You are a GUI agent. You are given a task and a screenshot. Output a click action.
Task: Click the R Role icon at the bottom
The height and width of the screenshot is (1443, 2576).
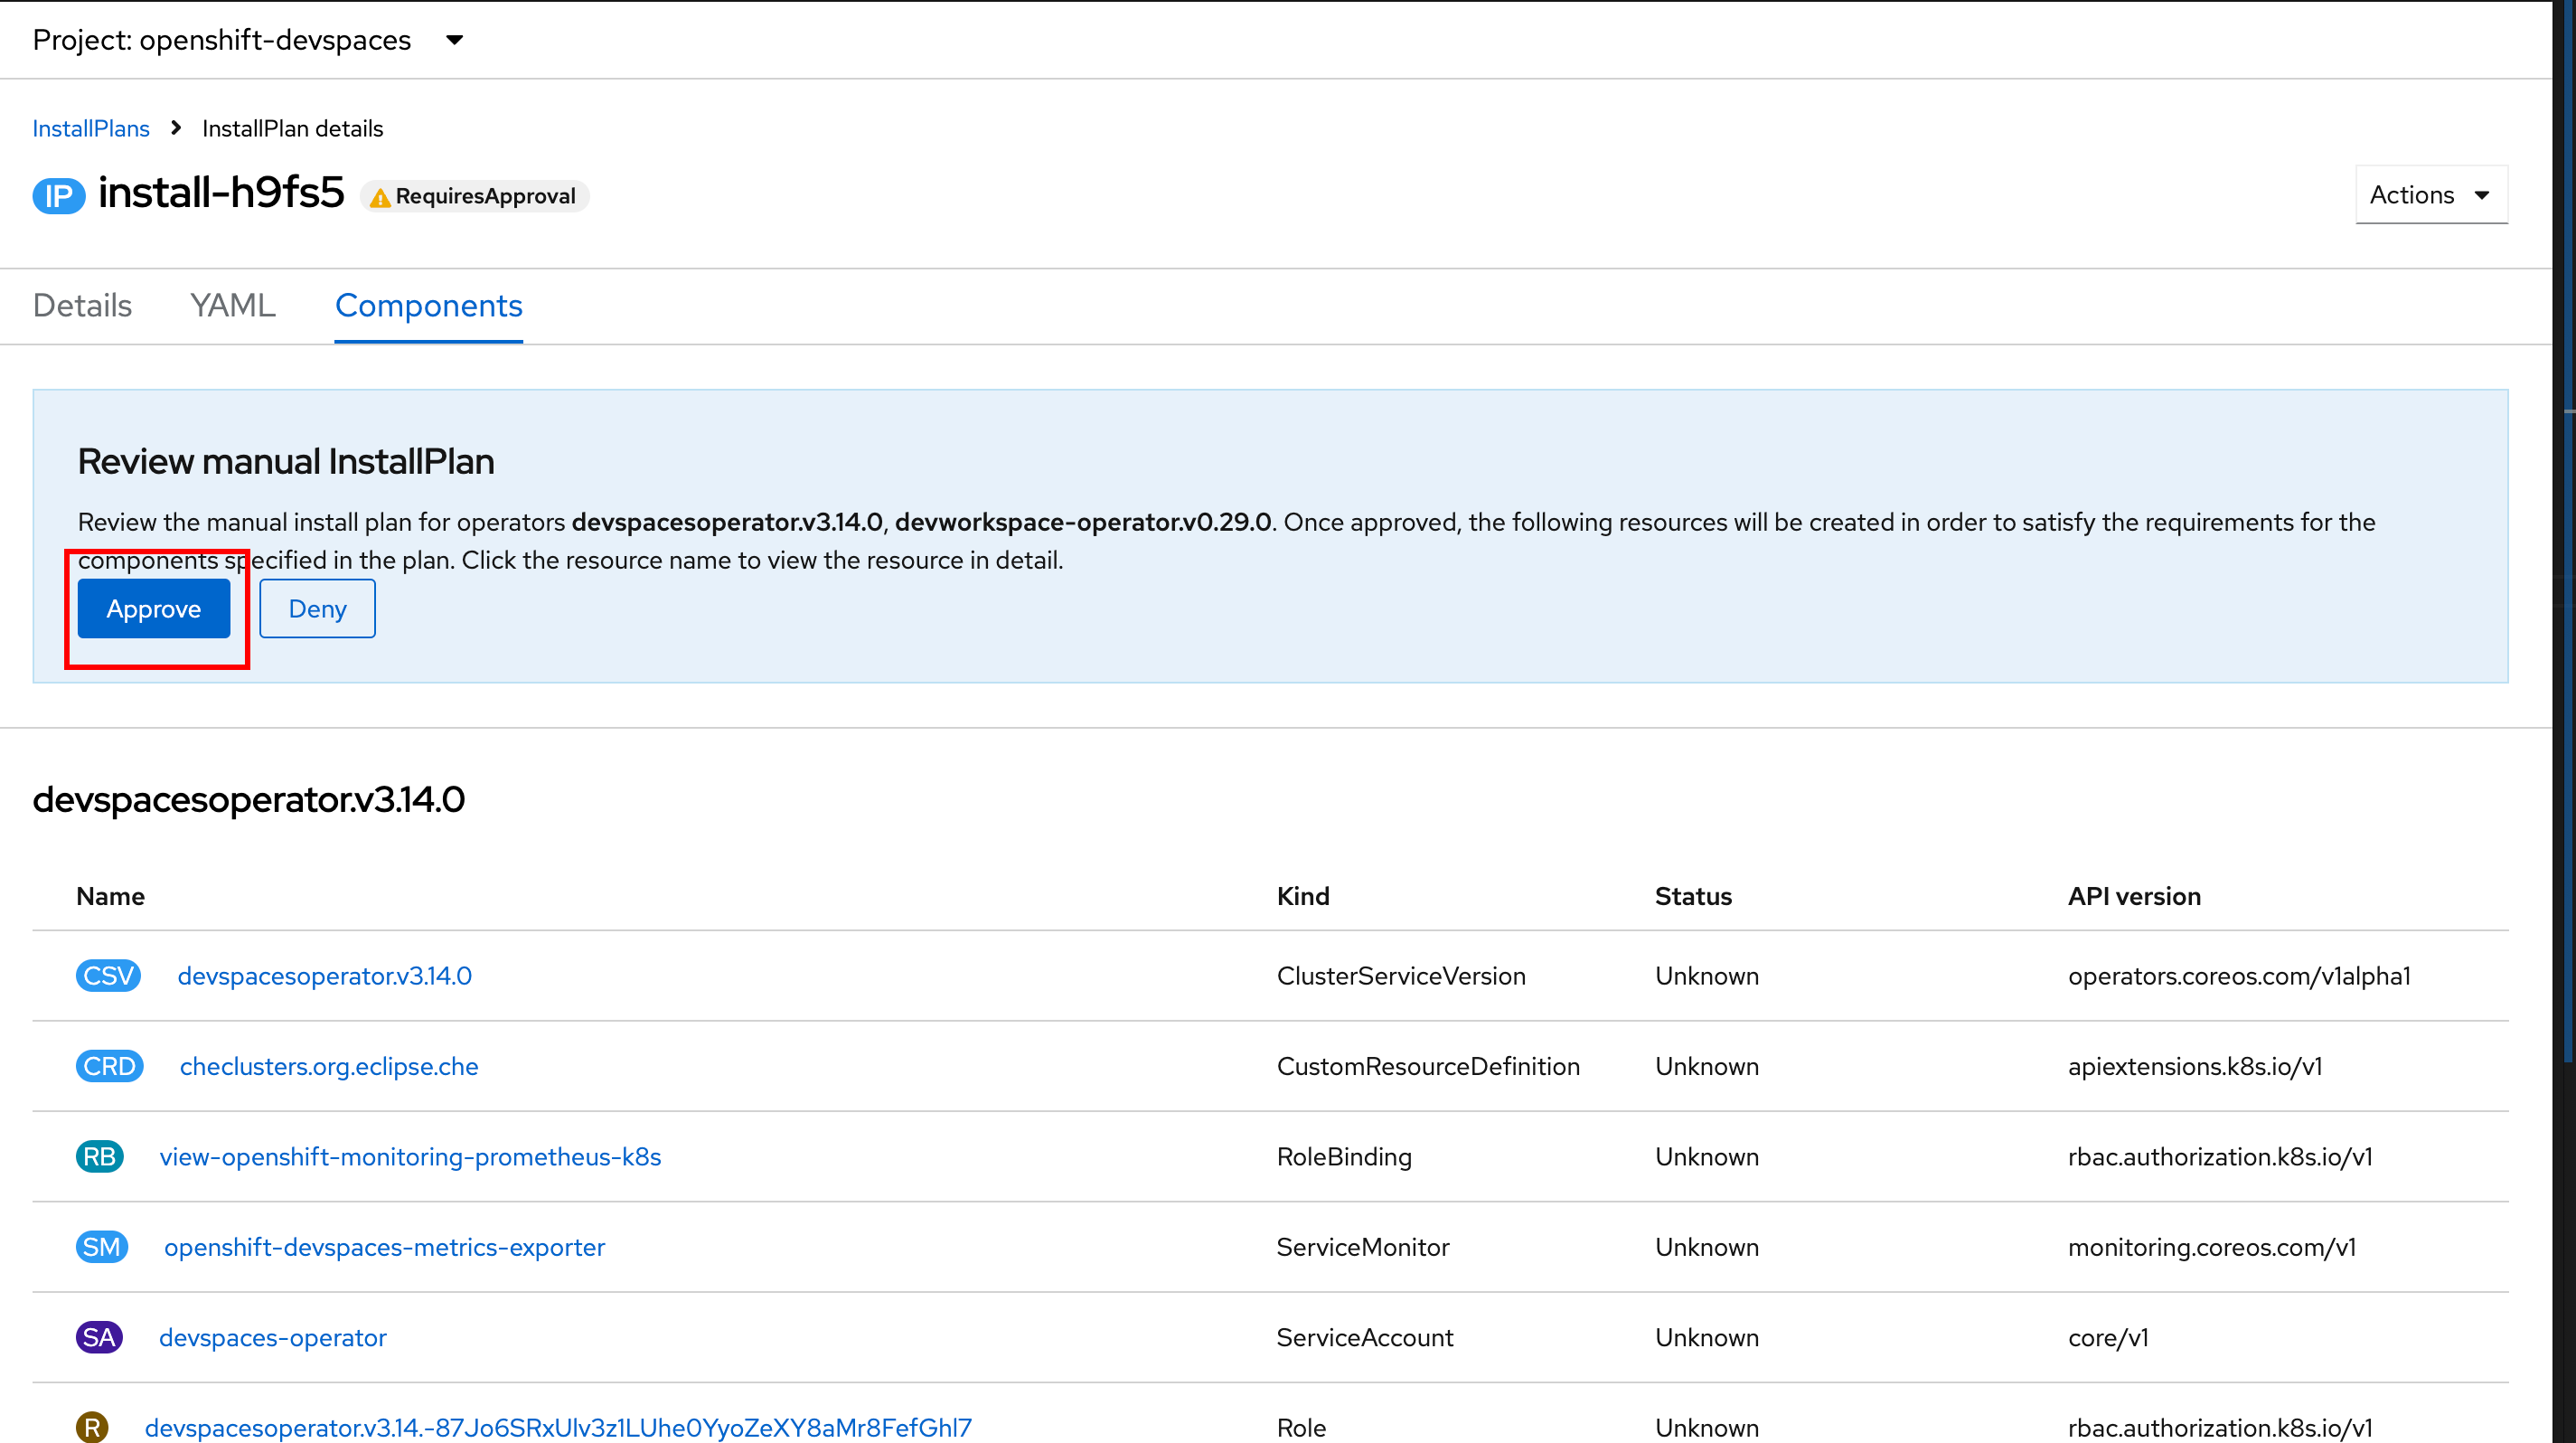coord(93,1426)
